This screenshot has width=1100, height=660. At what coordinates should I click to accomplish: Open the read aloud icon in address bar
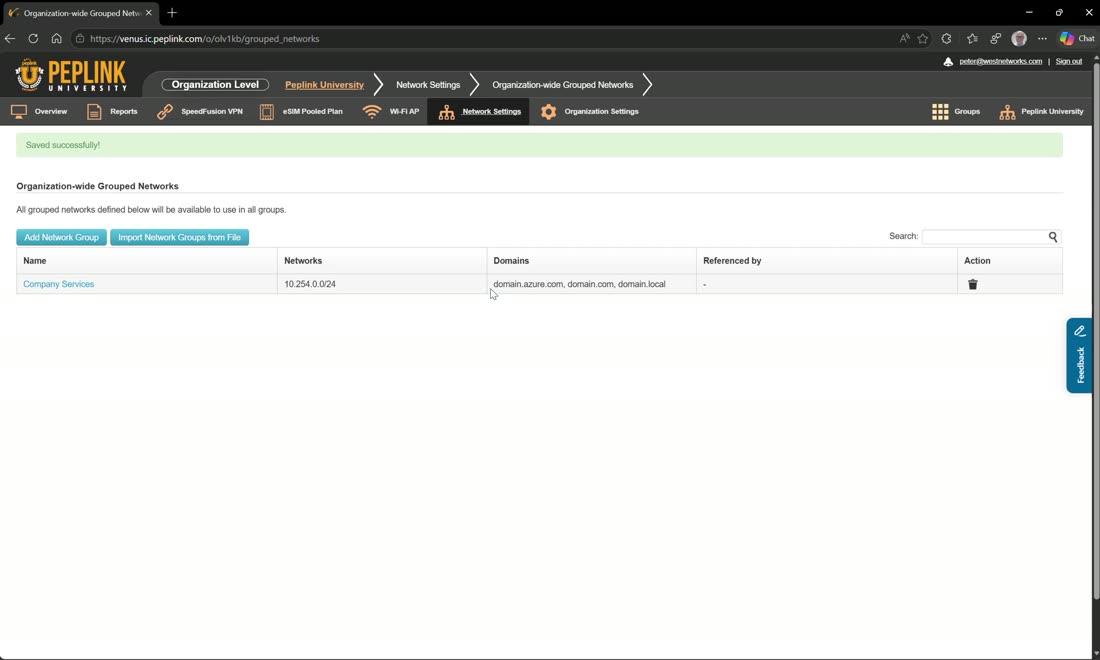[904, 39]
